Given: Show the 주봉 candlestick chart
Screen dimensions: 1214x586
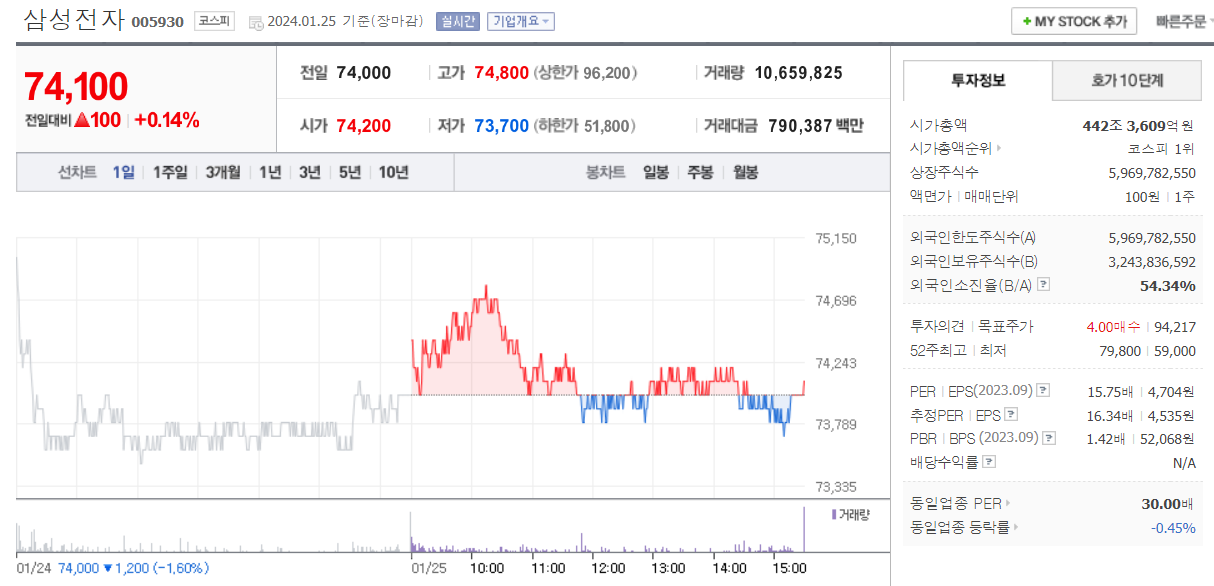Looking at the screenshot, I should click(x=700, y=172).
